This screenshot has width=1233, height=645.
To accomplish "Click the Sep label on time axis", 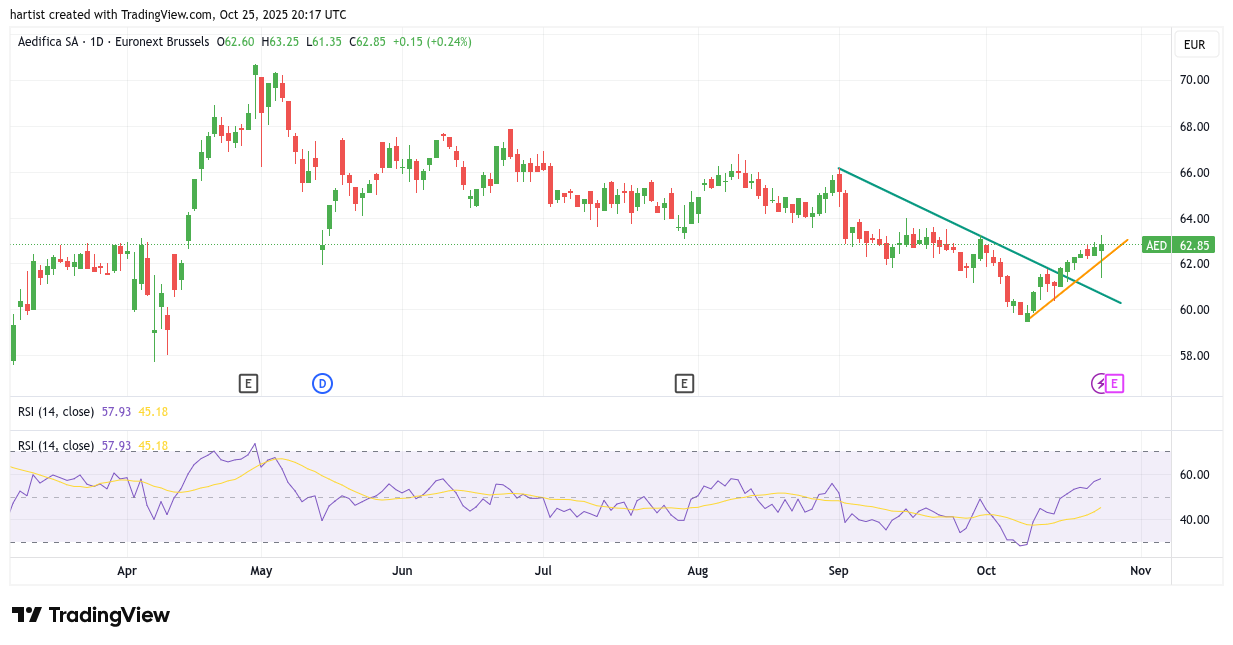I will pos(839,571).
